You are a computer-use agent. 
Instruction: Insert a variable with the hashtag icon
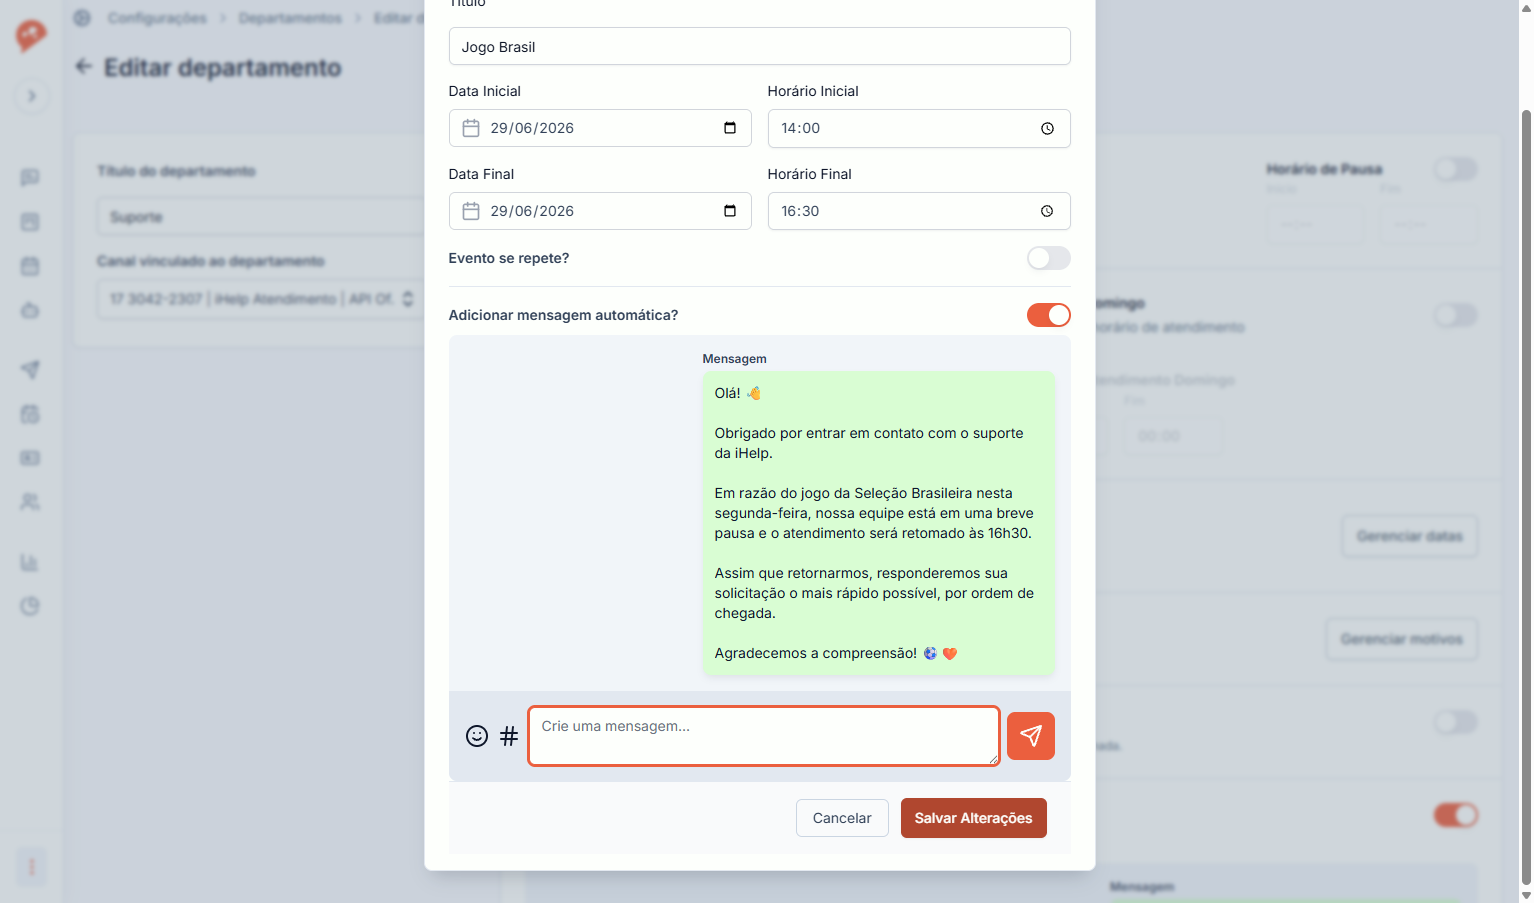(509, 736)
